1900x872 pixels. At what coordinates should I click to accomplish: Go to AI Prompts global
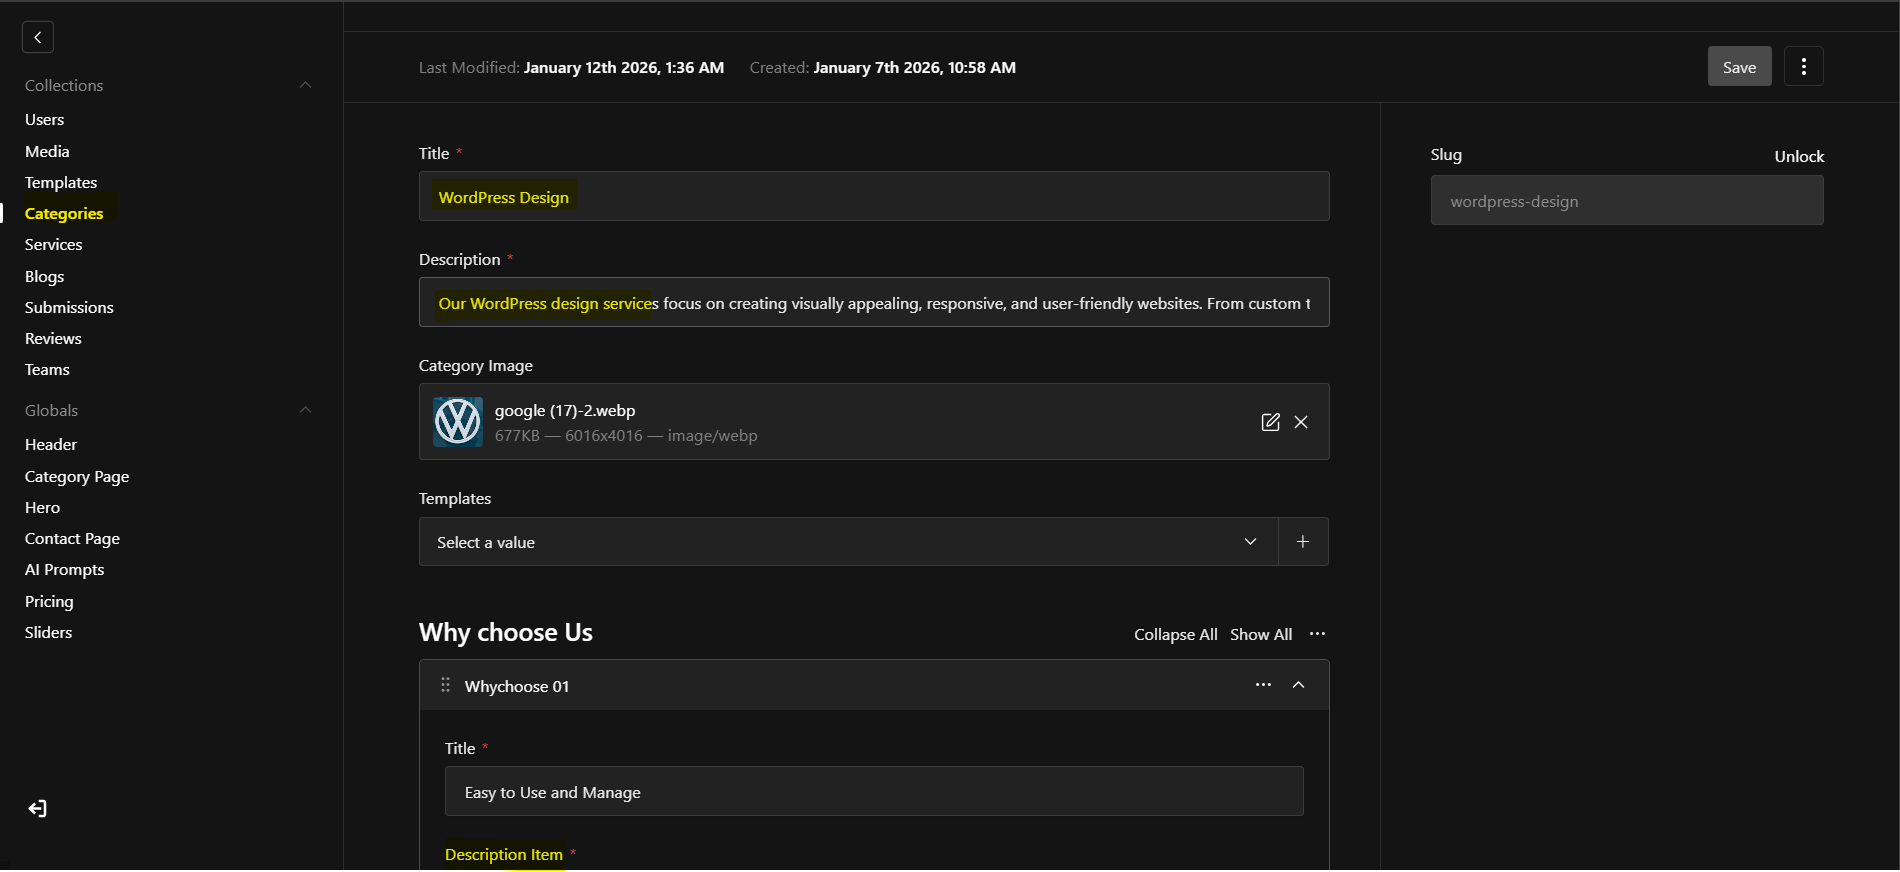point(65,570)
